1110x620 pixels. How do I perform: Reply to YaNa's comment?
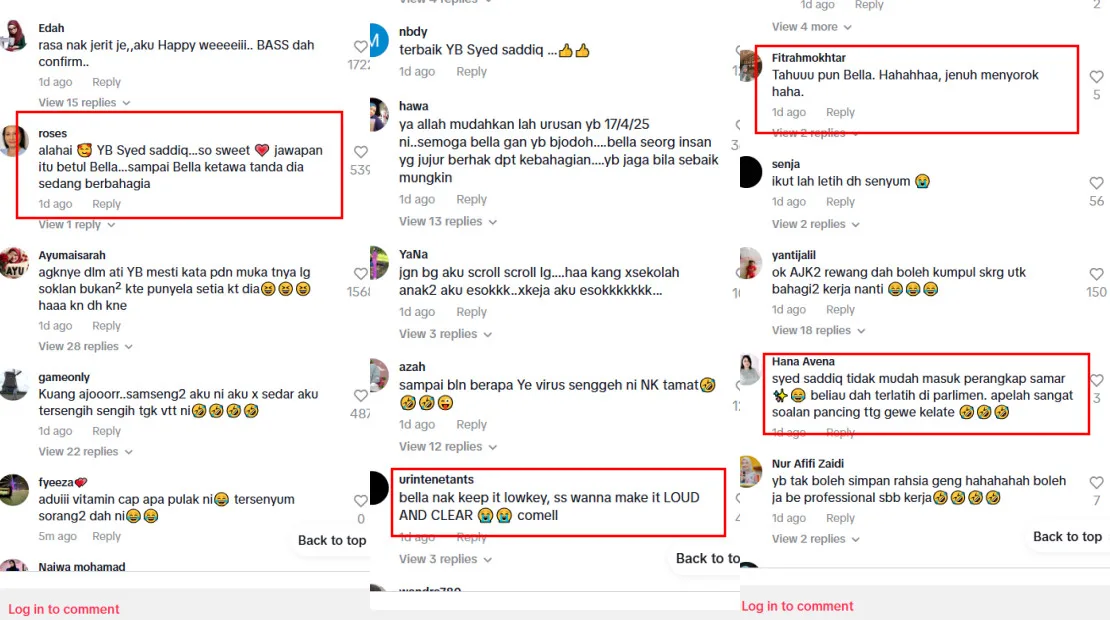coord(471,312)
